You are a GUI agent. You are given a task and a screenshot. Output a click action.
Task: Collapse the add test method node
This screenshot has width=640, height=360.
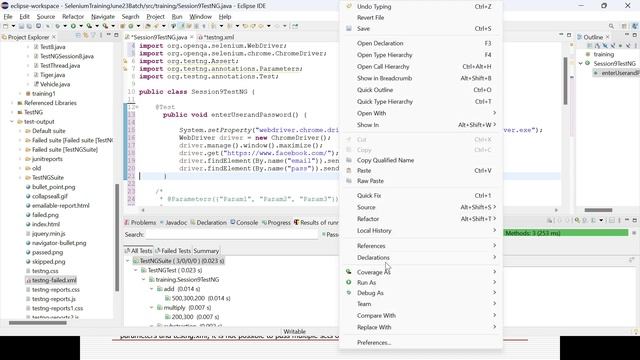(151, 289)
